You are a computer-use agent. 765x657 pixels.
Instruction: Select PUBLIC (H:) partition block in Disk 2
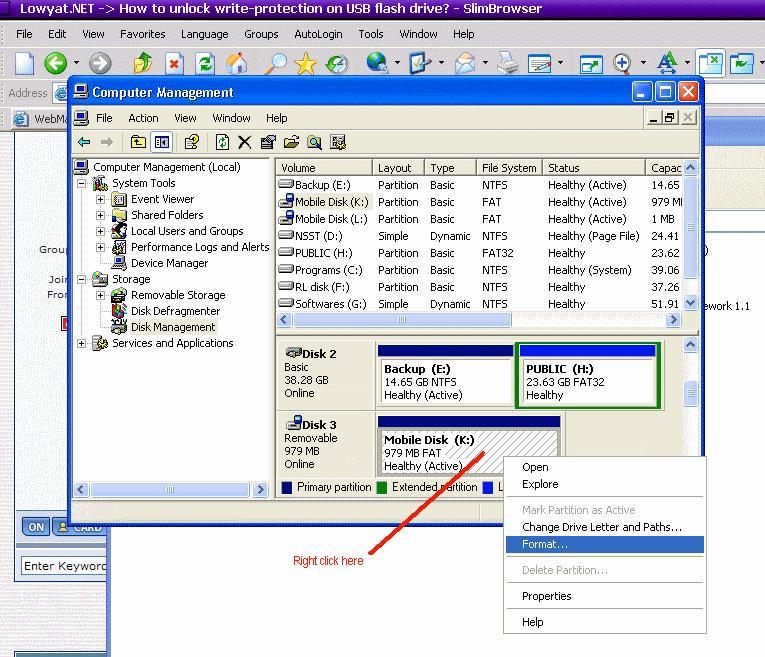587,376
